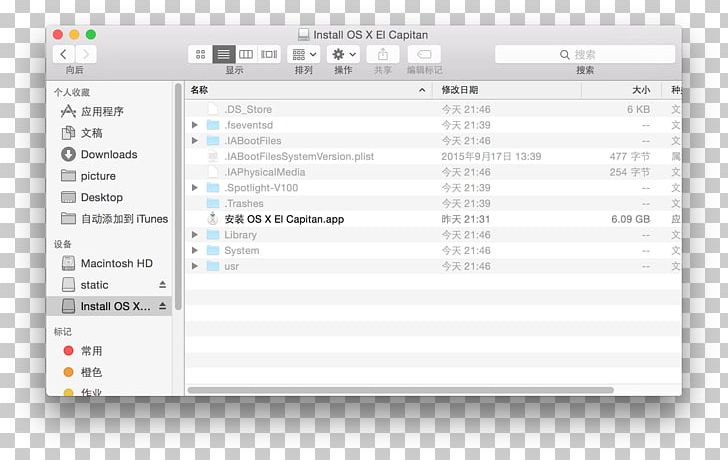
Task: Focus the search (搜索) field
Action: click(x=585, y=54)
